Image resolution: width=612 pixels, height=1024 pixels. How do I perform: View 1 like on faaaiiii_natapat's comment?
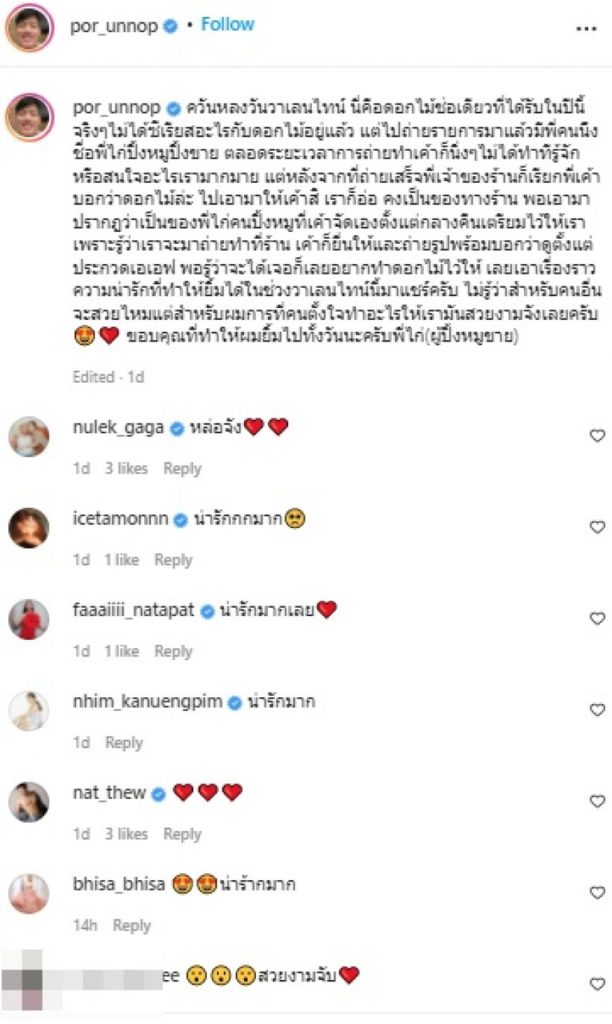tap(121, 651)
